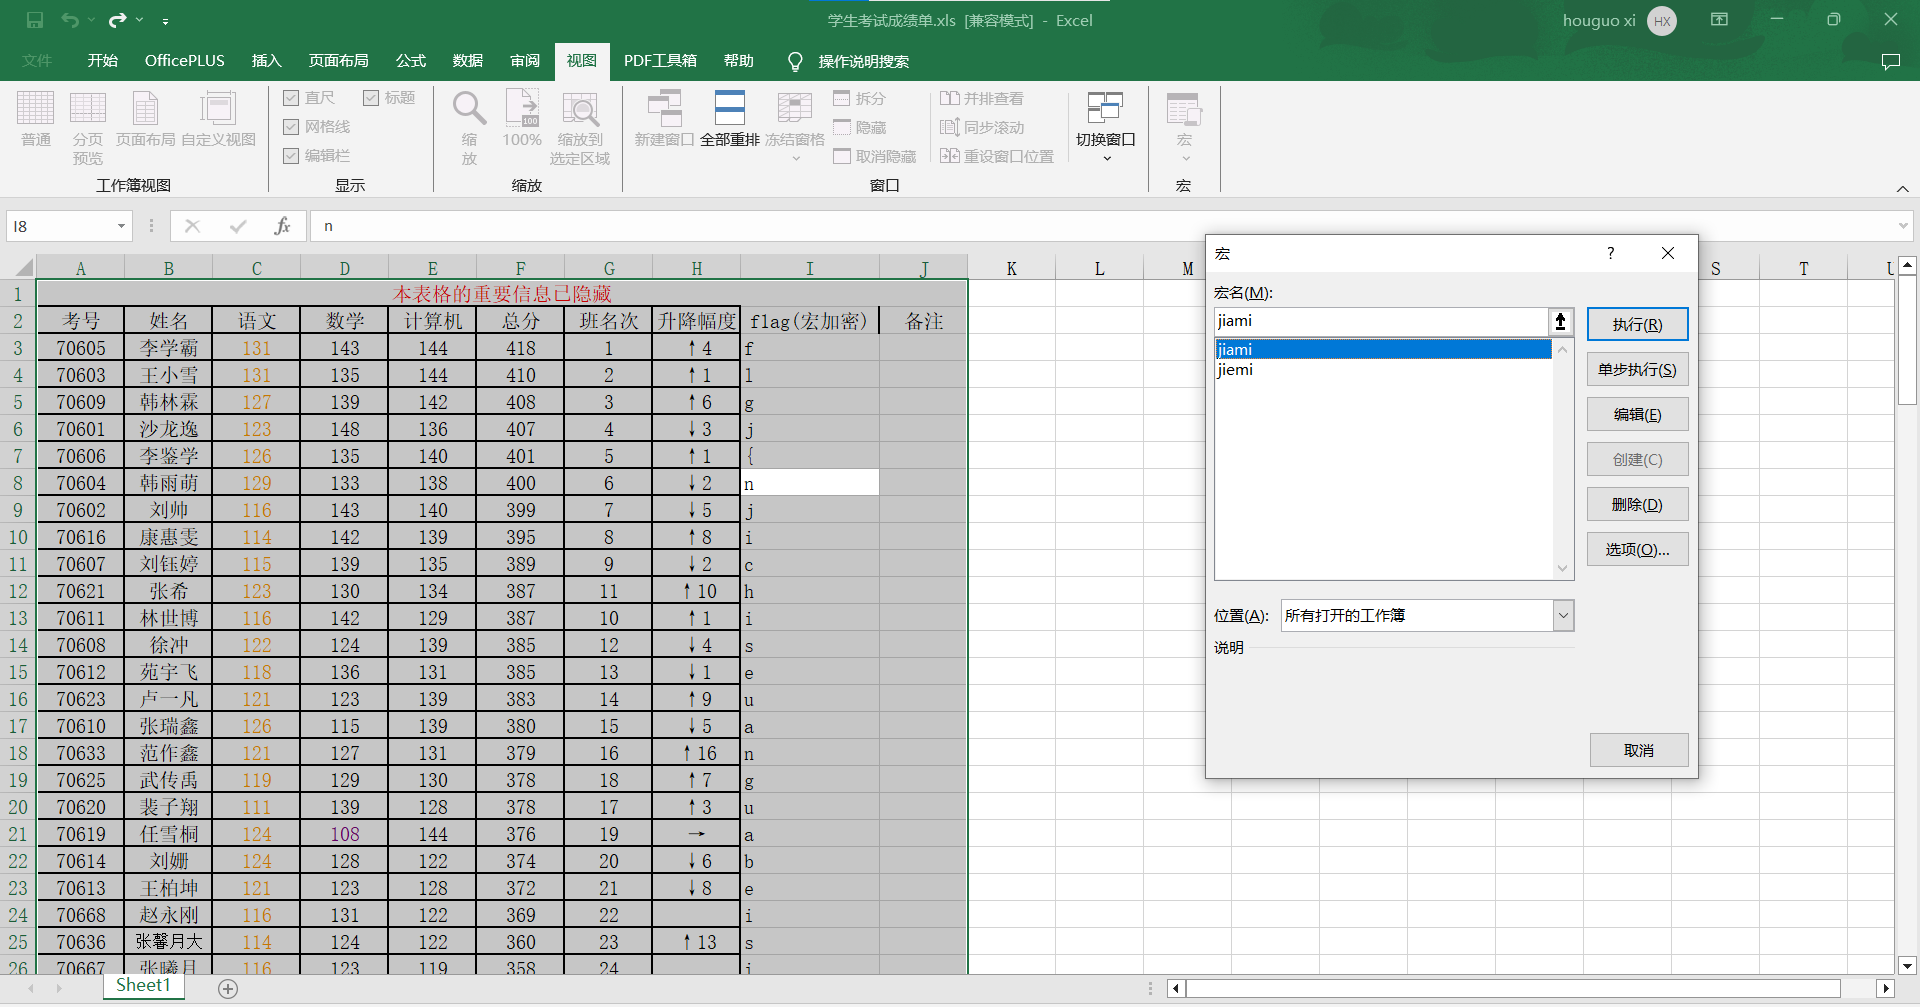
Task: Click Run (执行) button in macro dialog
Action: [x=1637, y=324]
